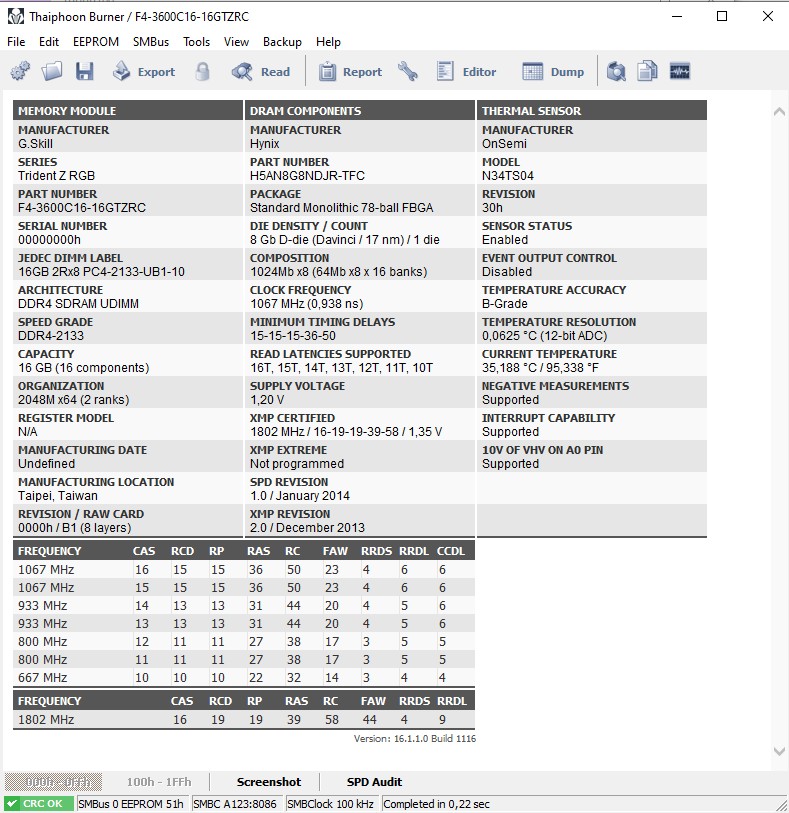Open the Backup menu
This screenshot has height=813, width=789.
[282, 42]
